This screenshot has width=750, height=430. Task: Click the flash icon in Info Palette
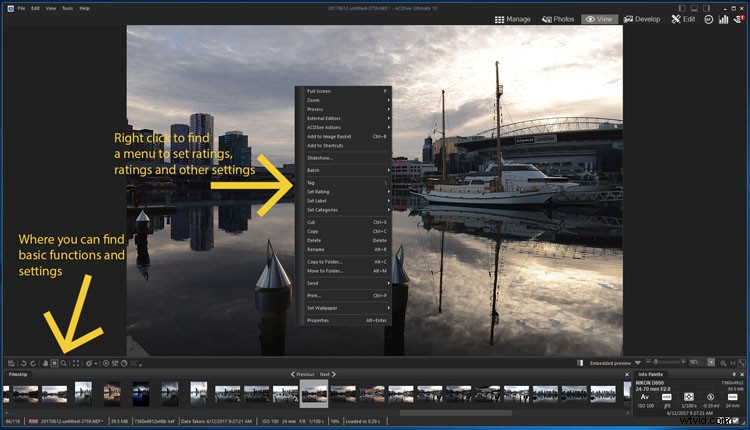710,397
